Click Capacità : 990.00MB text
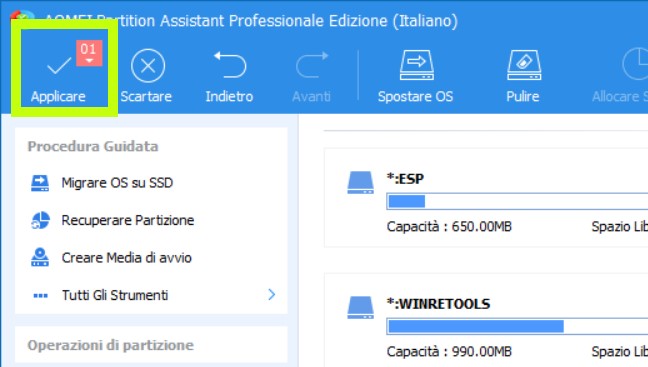 tap(449, 352)
